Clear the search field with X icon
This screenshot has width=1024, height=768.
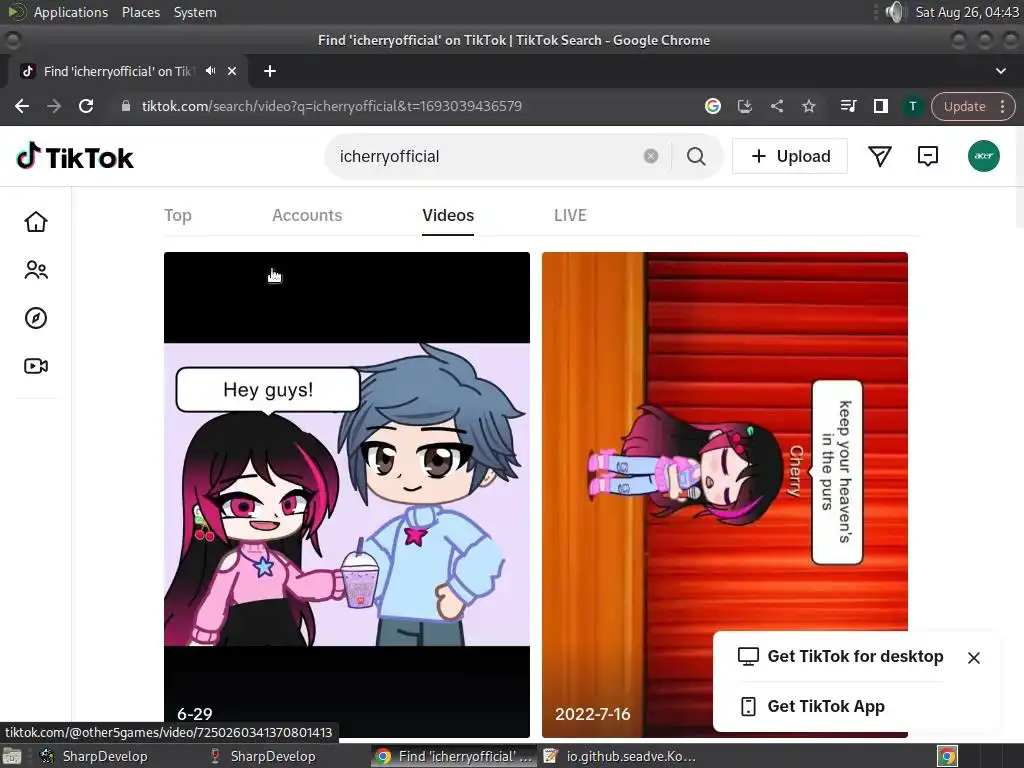(x=650, y=156)
